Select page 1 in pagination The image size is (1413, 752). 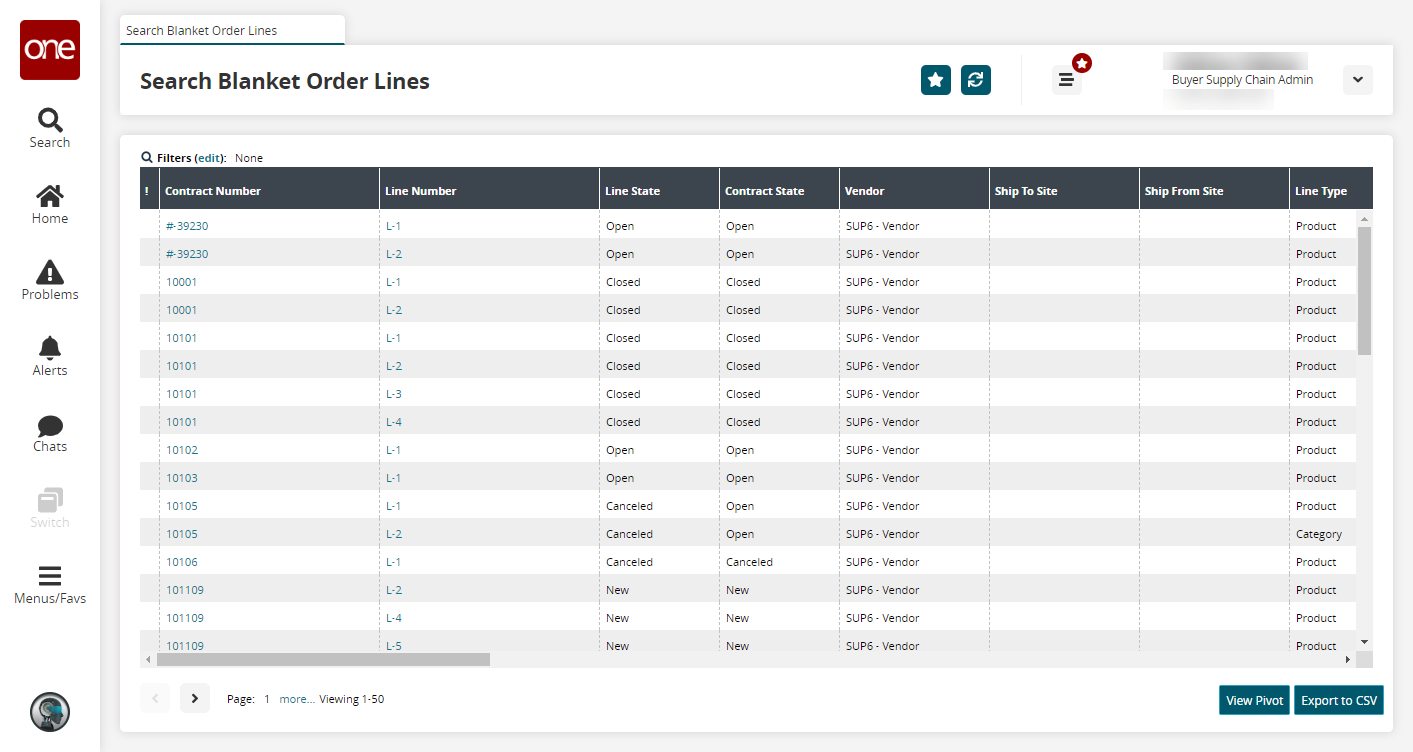pyautogui.click(x=267, y=700)
